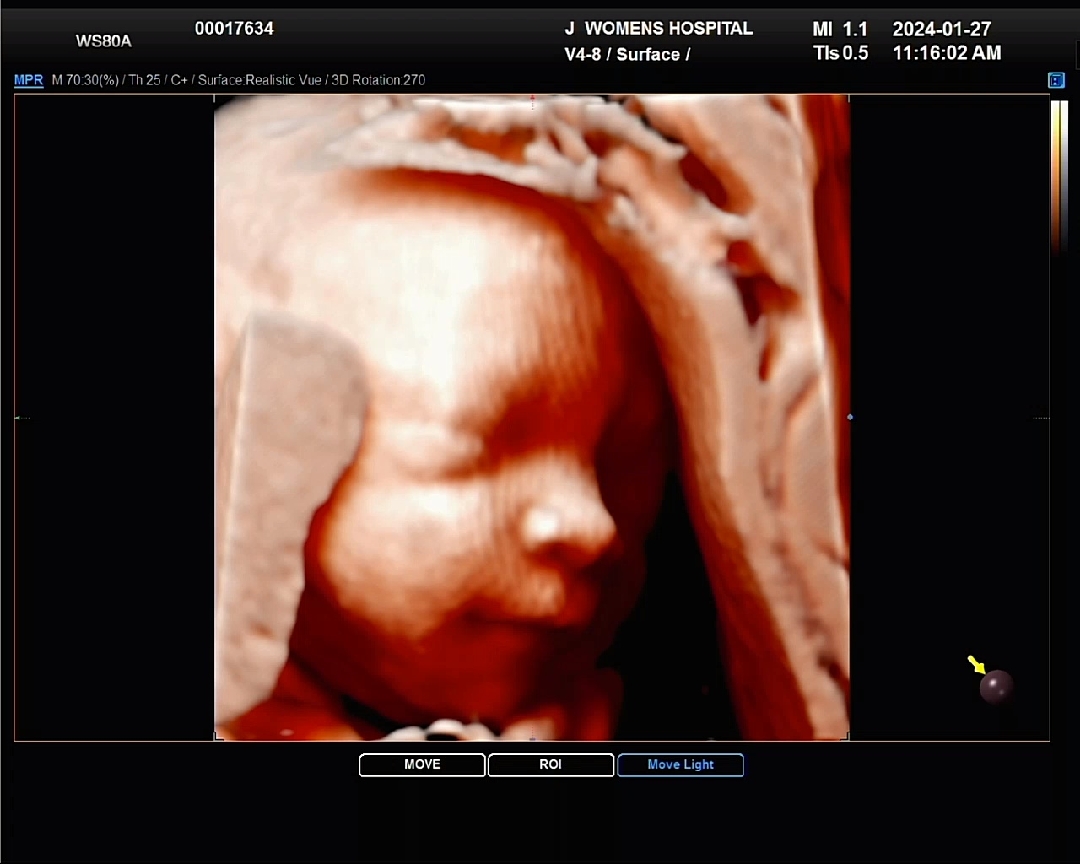Viewport: 1080px width, 864px height.
Task: Click the MOVE button
Action: click(x=422, y=765)
